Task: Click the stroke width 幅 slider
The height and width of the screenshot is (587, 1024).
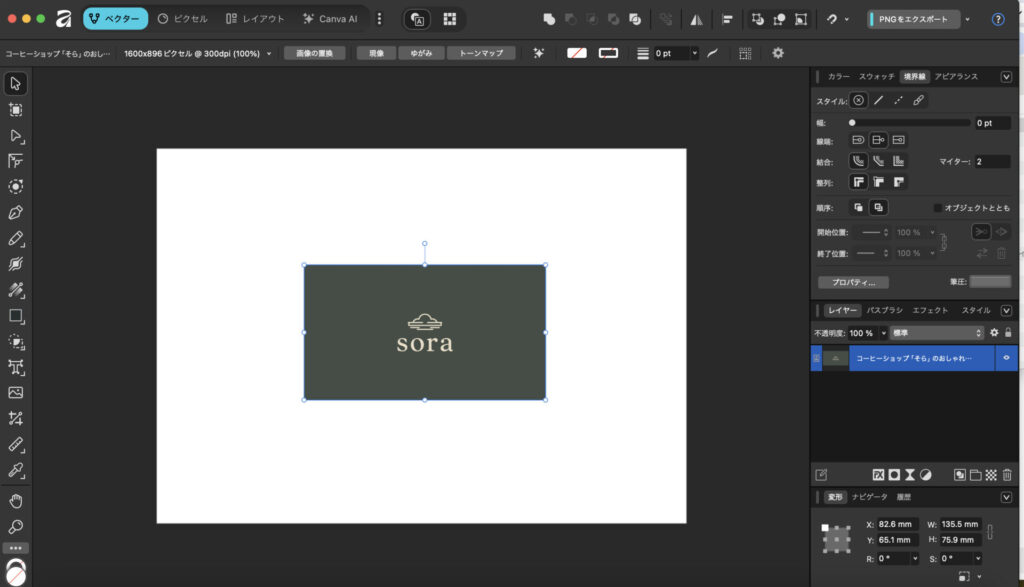Action: click(910, 123)
